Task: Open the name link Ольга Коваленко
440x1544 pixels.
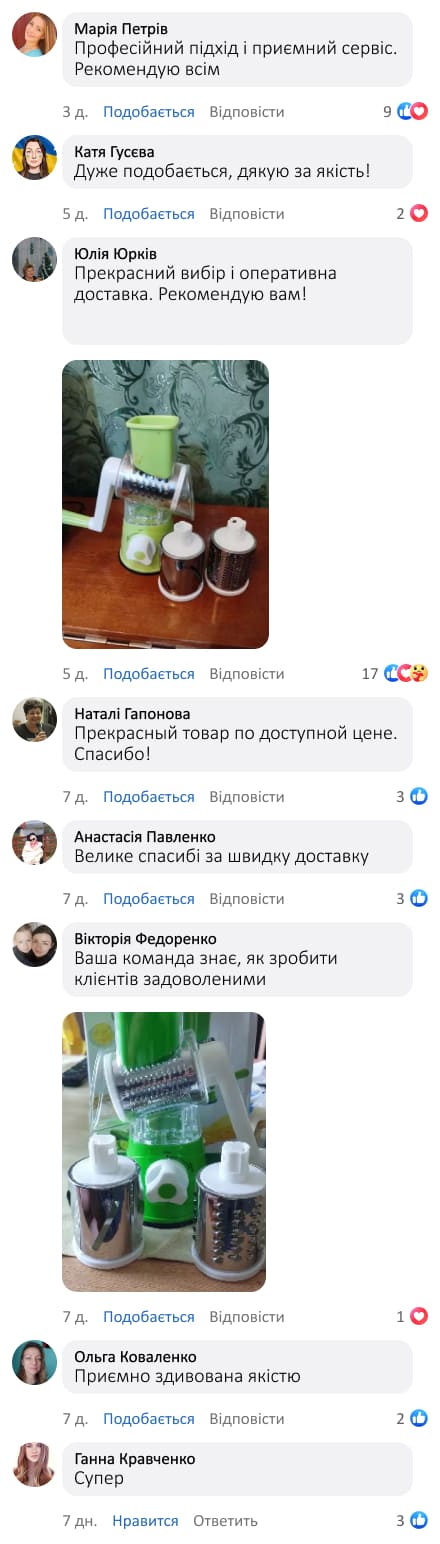Action: click(135, 1357)
